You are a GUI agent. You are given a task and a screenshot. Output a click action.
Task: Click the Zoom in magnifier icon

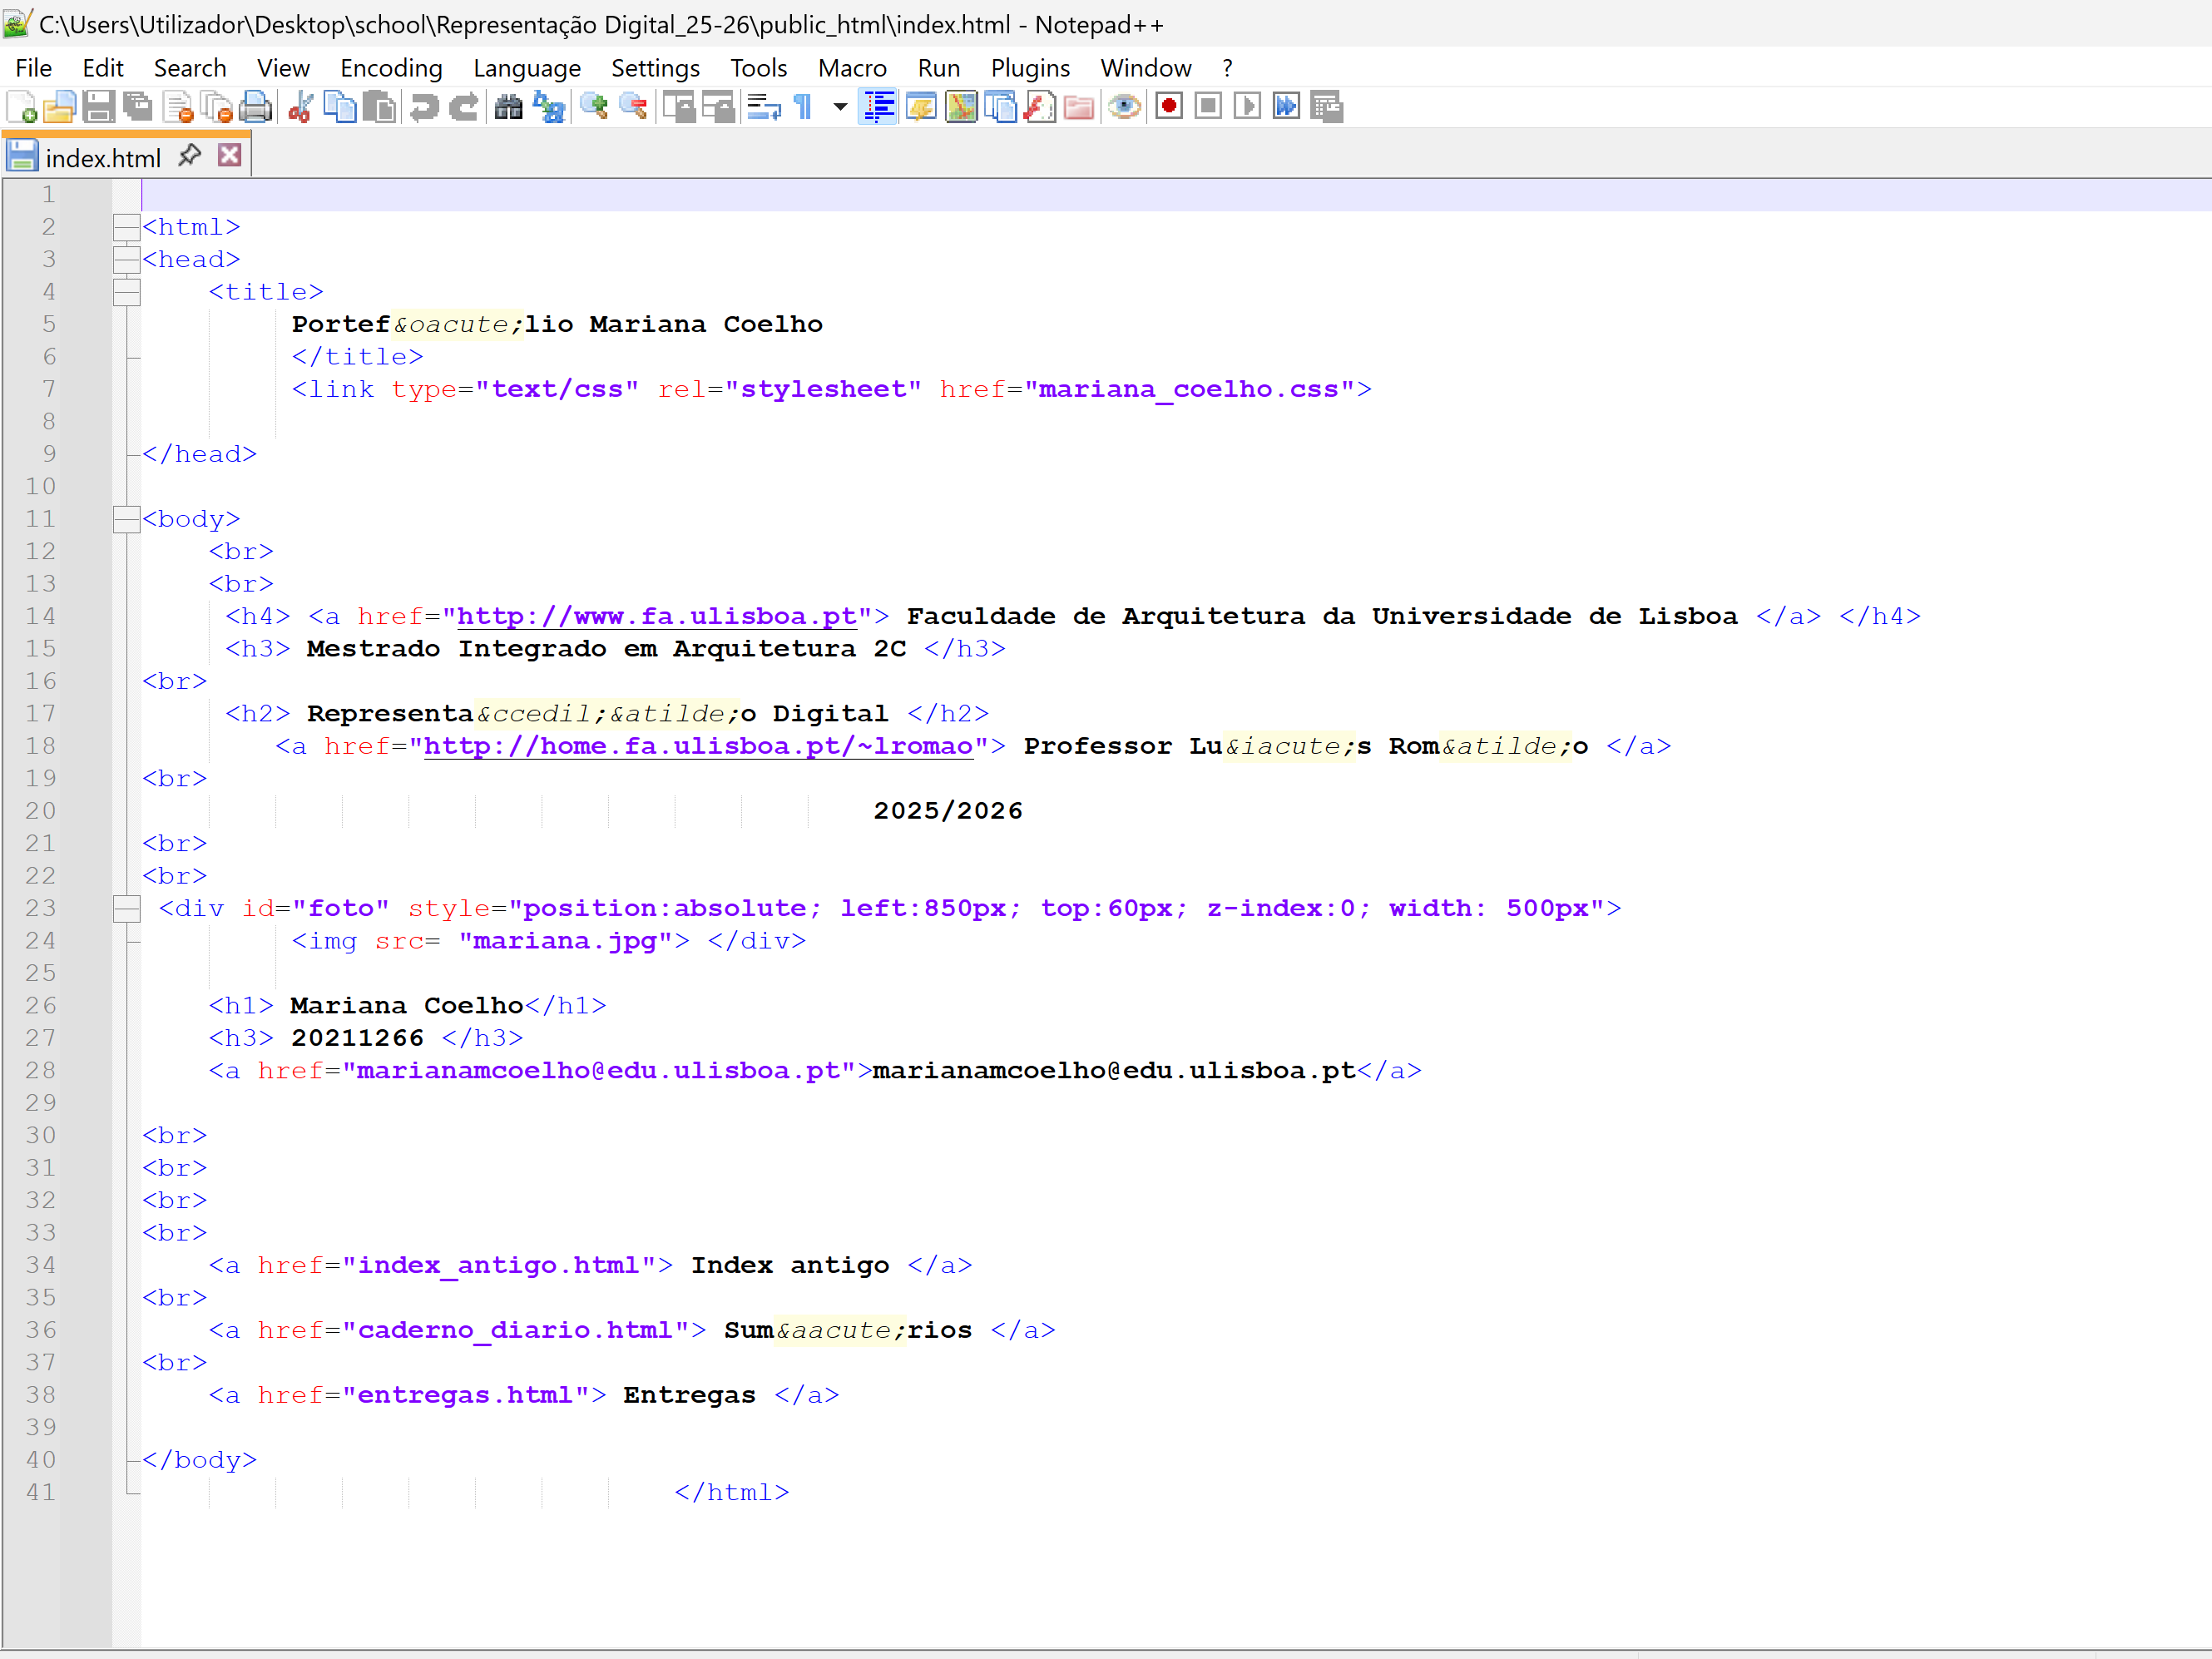pos(594,106)
